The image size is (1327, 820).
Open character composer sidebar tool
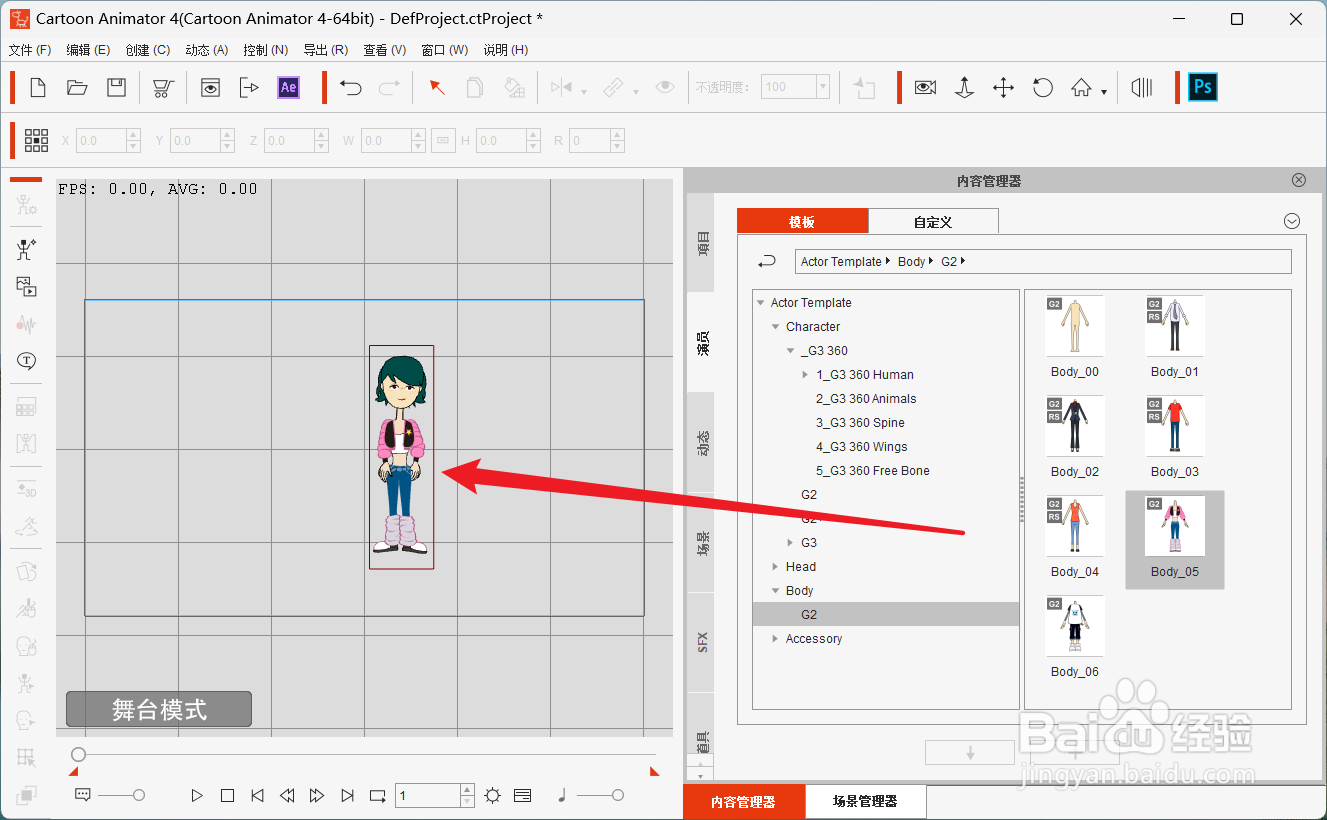(x=27, y=249)
